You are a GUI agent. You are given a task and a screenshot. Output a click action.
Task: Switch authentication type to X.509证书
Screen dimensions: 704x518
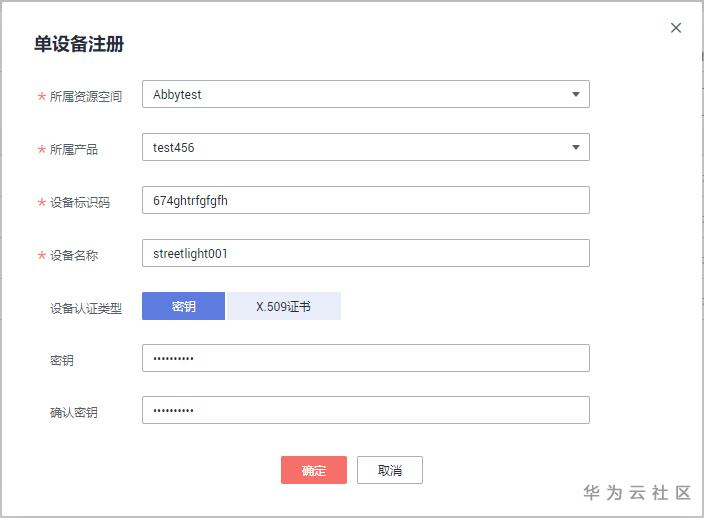coord(283,306)
